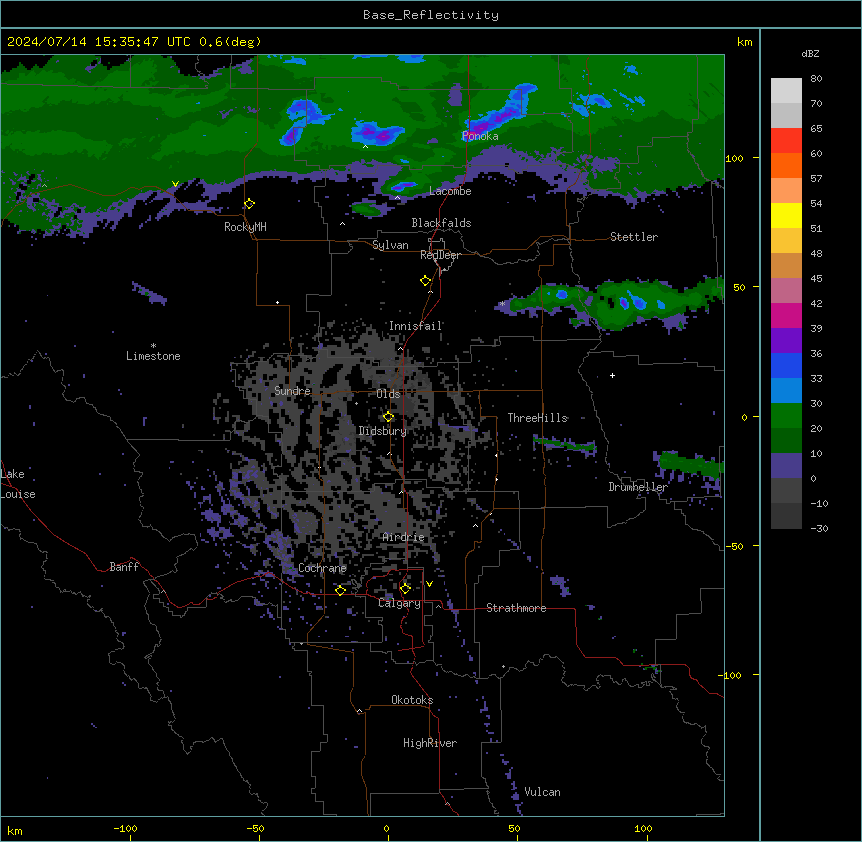Viewport: 862px width, 842px height.
Task: Click the Banff label
Action: click(x=124, y=567)
